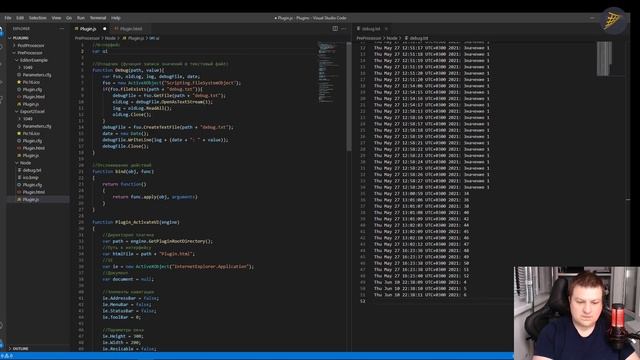Viewport: 640px width, 360px height.
Task: Open the Terminal menu
Action: click(98, 18)
